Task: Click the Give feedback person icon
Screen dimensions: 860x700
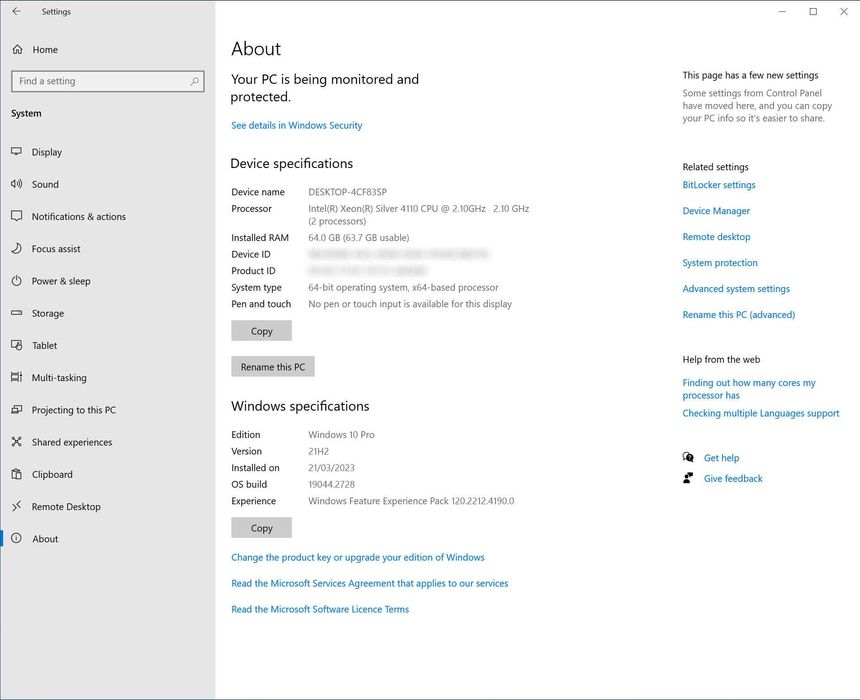Action: pyautogui.click(x=688, y=478)
